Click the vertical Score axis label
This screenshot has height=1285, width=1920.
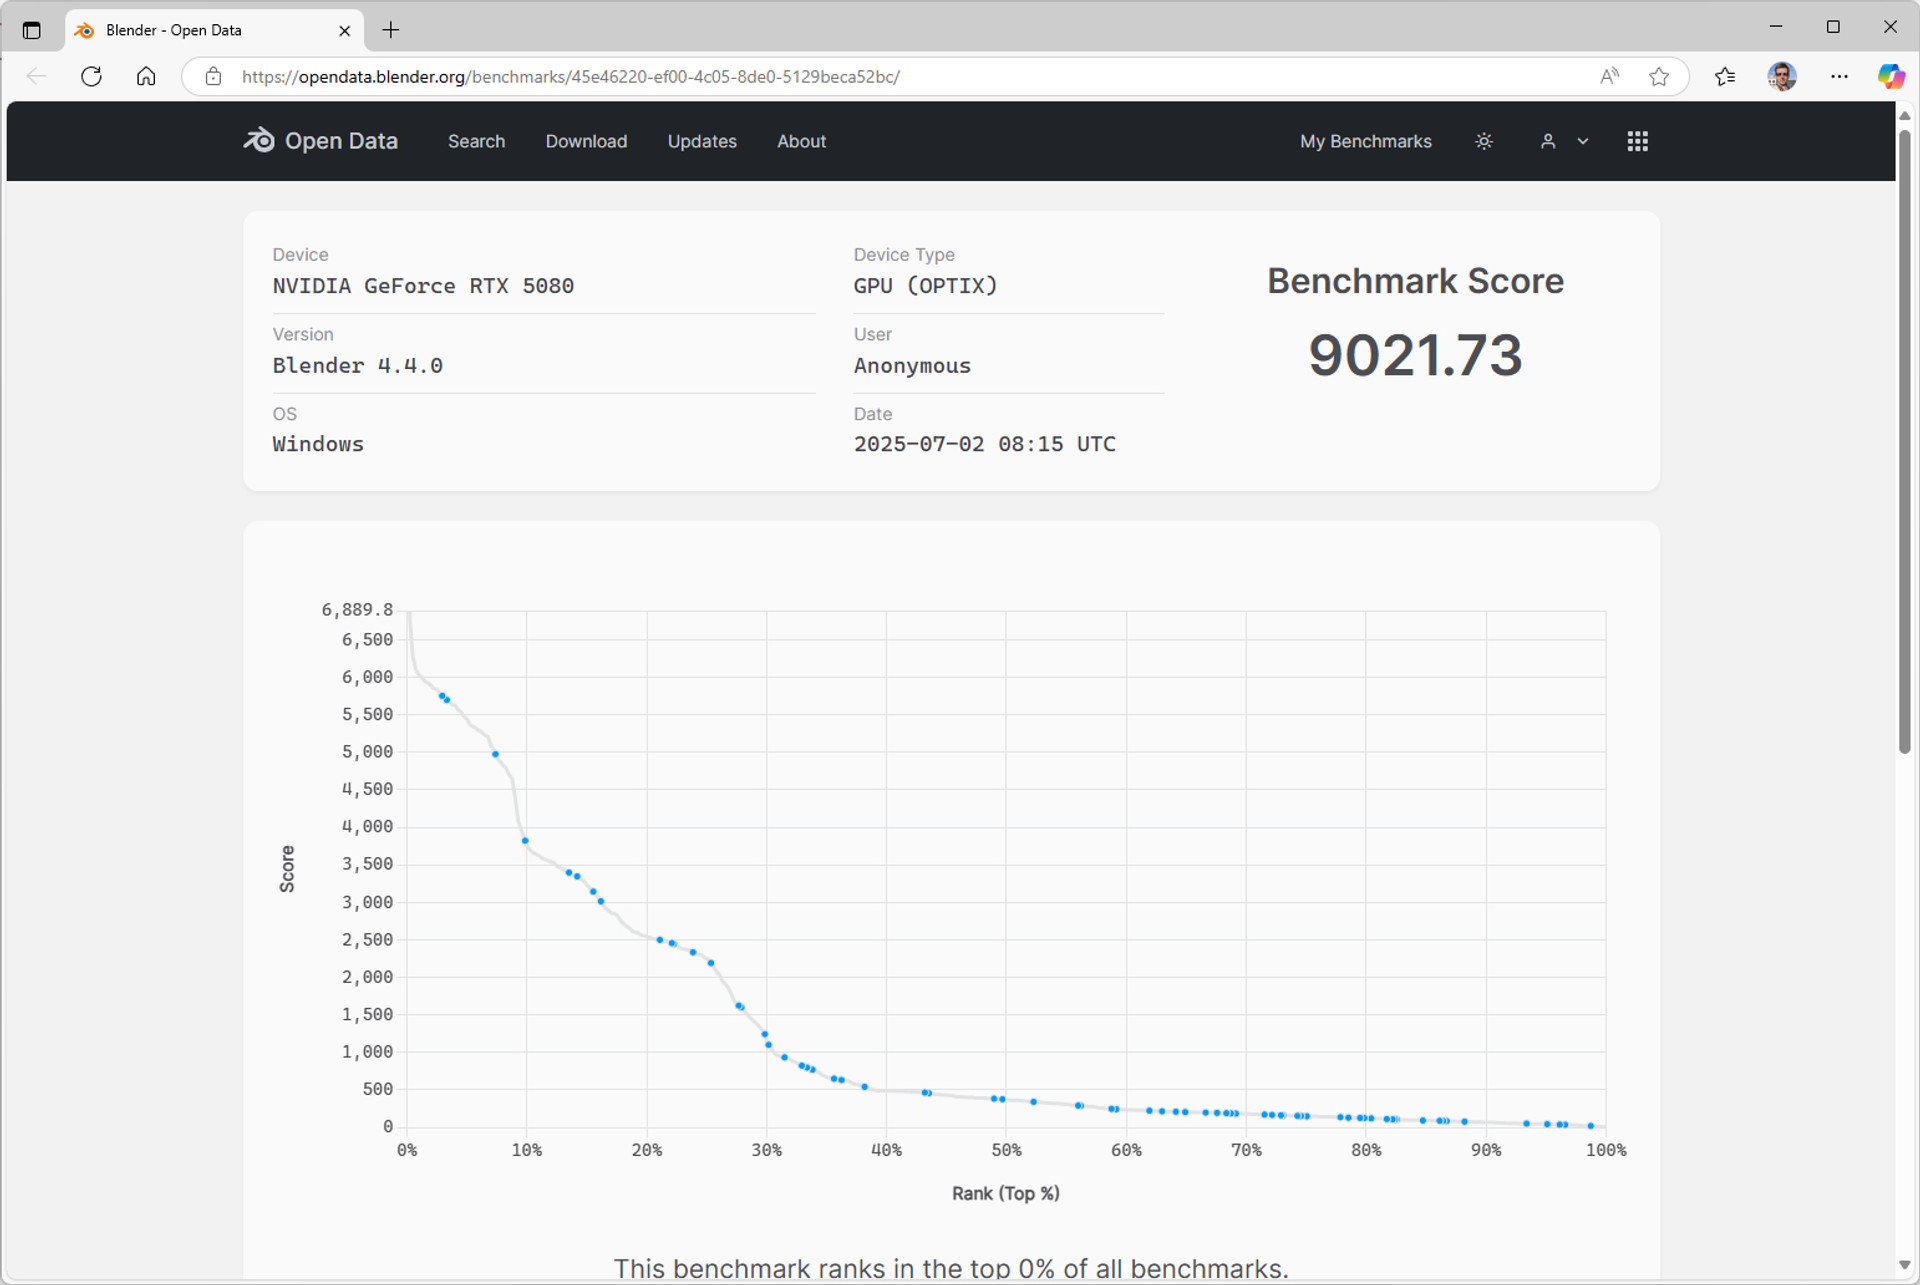[287, 868]
